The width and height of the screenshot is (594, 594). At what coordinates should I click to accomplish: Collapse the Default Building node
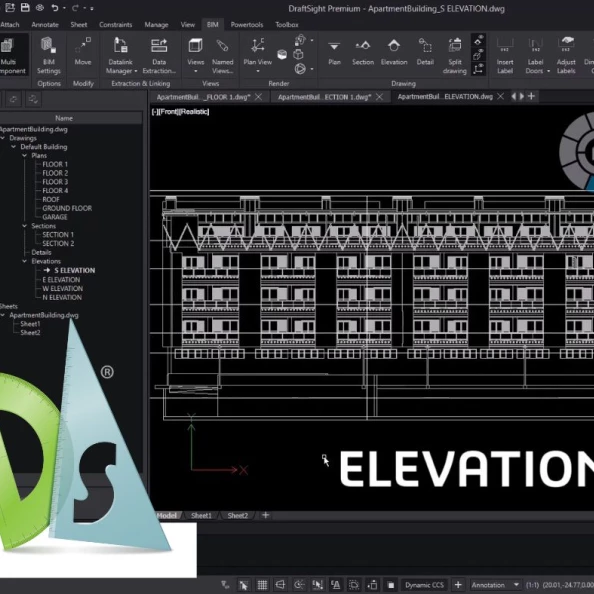click(x=14, y=147)
